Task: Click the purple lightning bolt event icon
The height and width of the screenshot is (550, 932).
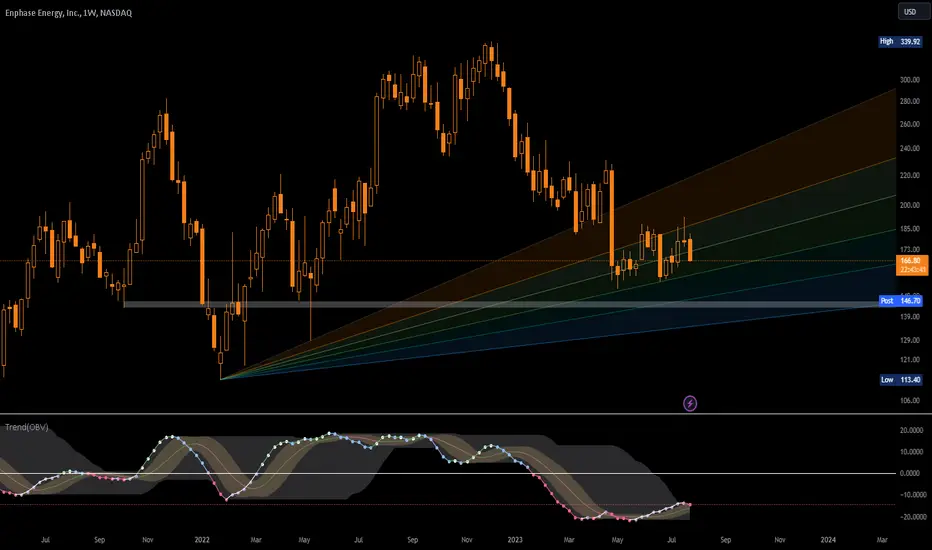Action: pyautogui.click(x=689, y=404)
